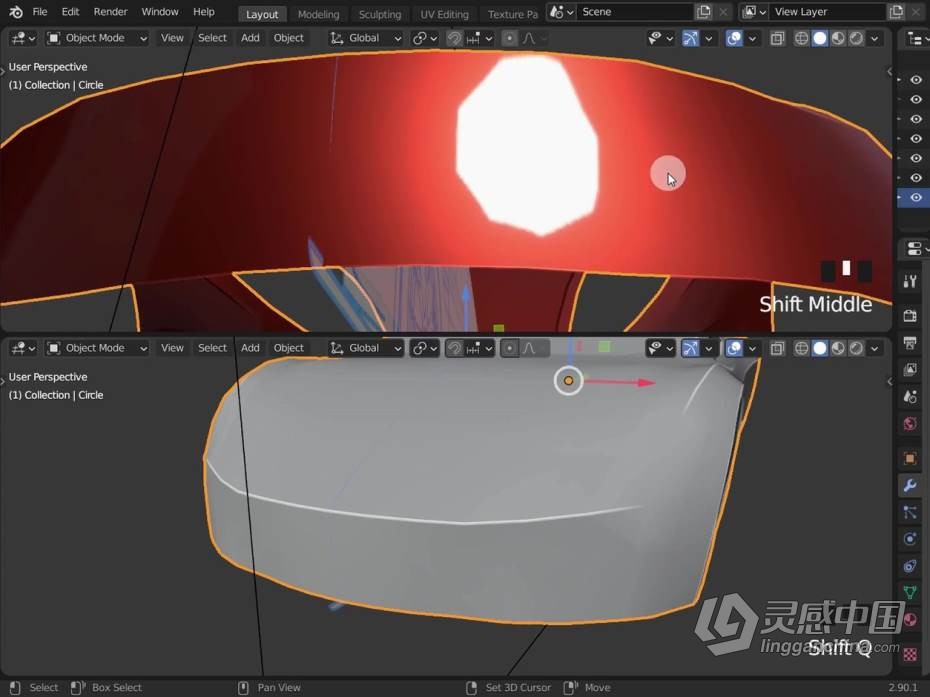Open Object Constraint properties tab
930x697 pixels.
point(910,566)
